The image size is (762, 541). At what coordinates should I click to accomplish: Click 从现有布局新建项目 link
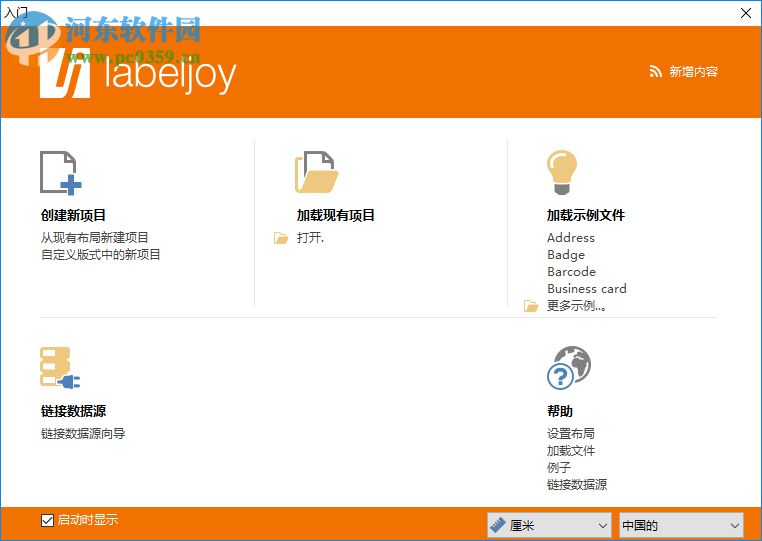tap(95, 238)
